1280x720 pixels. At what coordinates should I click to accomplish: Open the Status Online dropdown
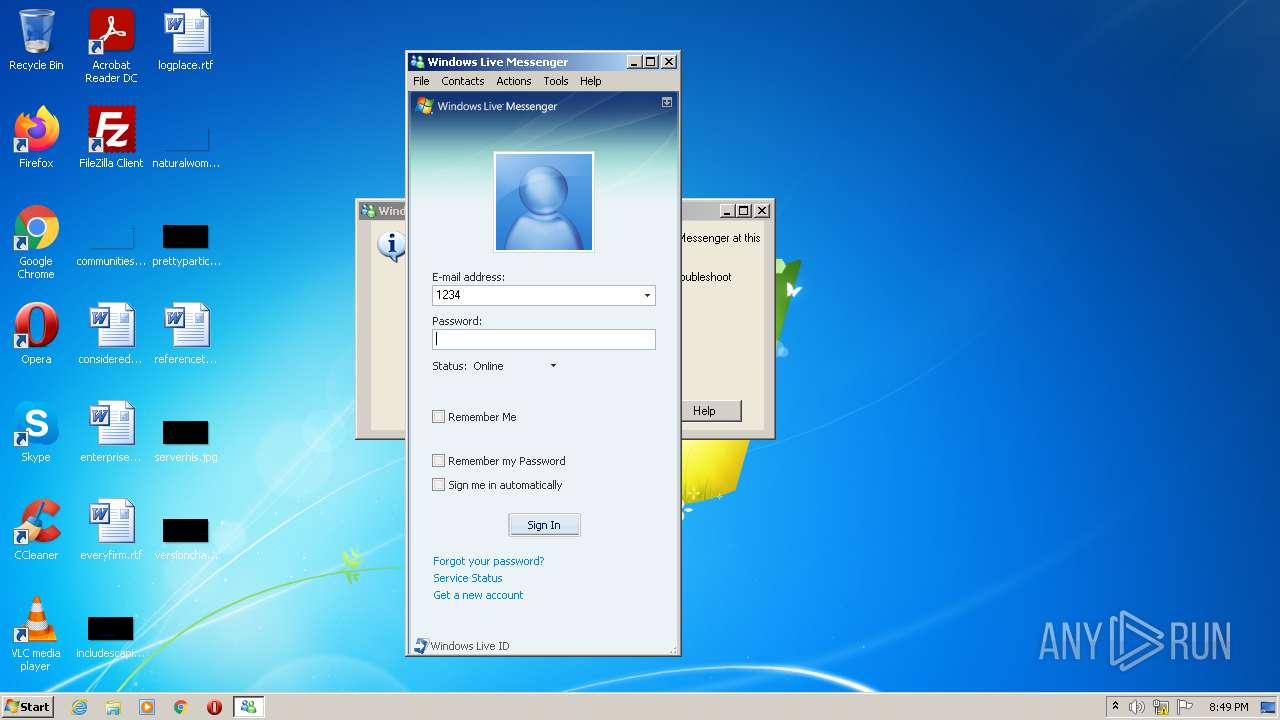tap(514, 366)
